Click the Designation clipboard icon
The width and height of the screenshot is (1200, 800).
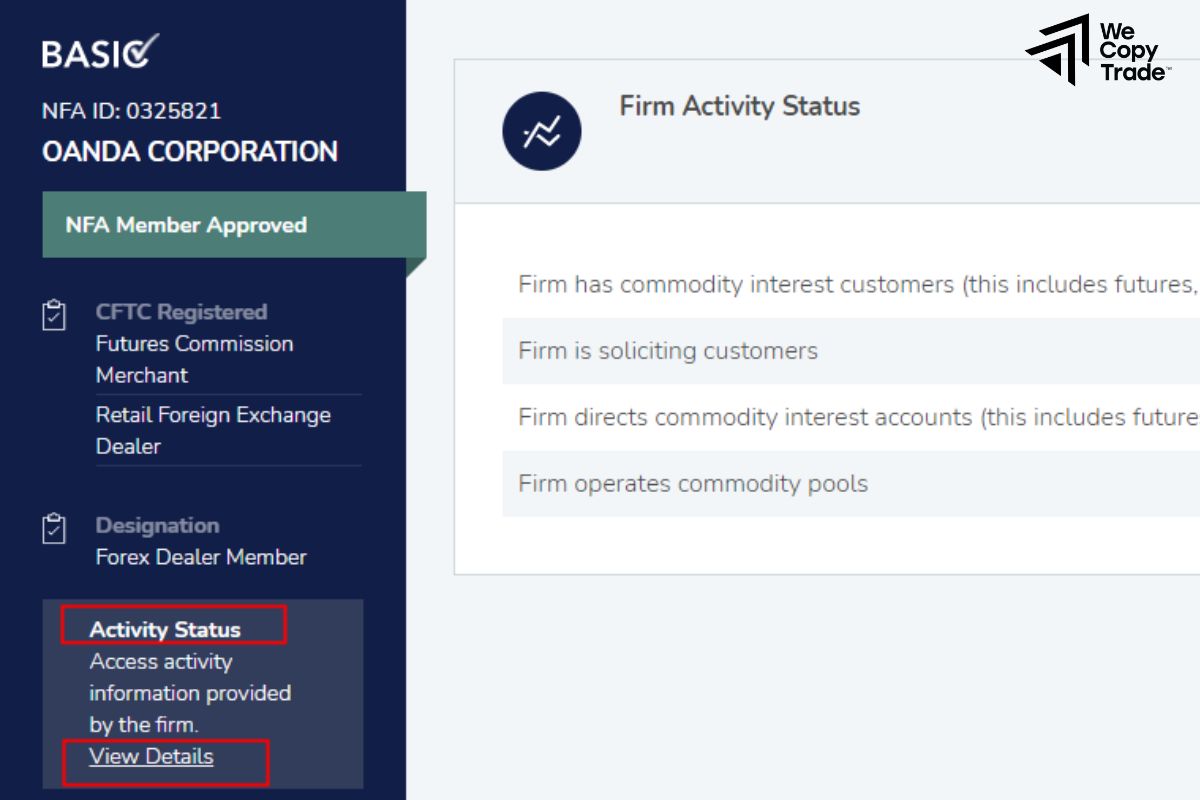pyautogui.click(x=54, y=528)
